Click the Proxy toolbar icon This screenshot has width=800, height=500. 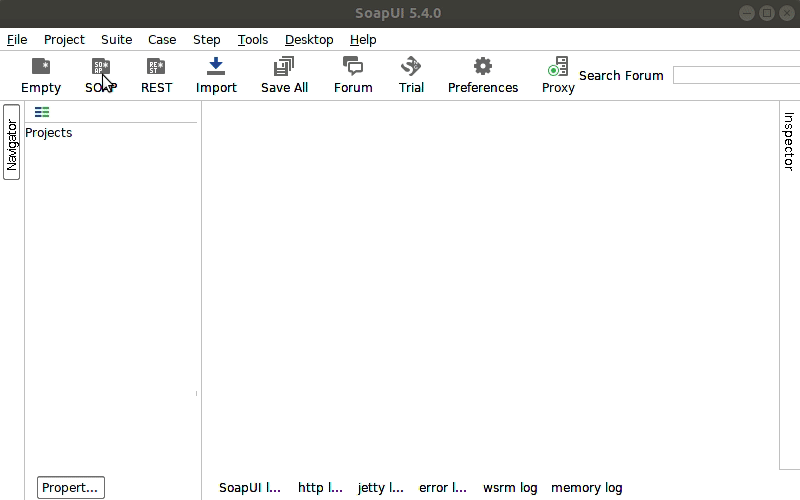(x=558, y=76)
